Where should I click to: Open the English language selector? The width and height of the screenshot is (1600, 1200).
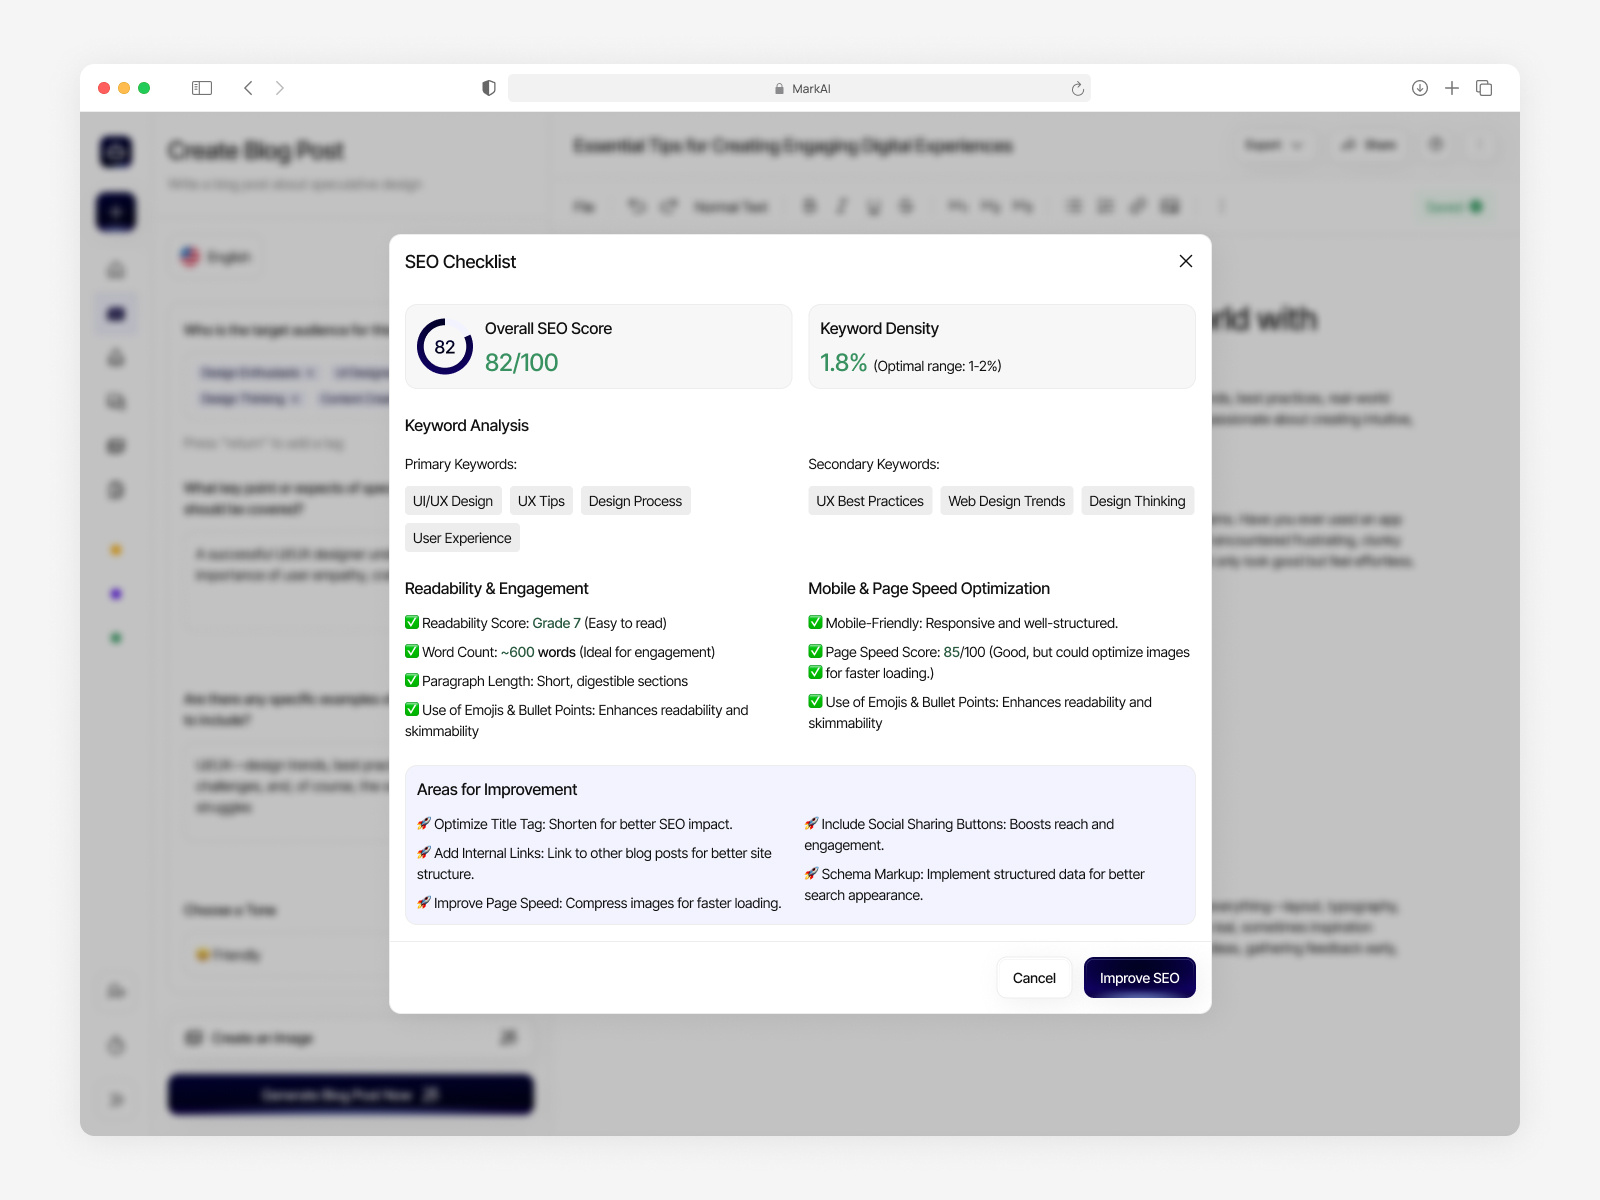(215, 256)
